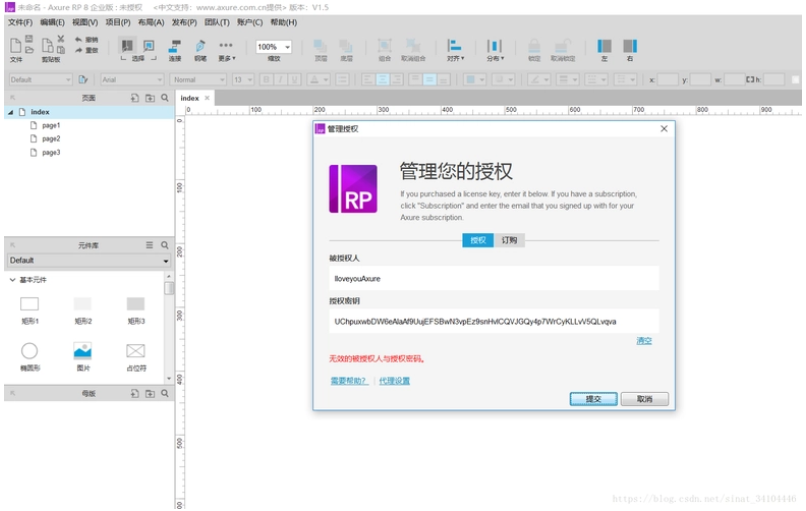Select page2 in pages tree
This screenshot has width=806, height=511.
point(51,139)
